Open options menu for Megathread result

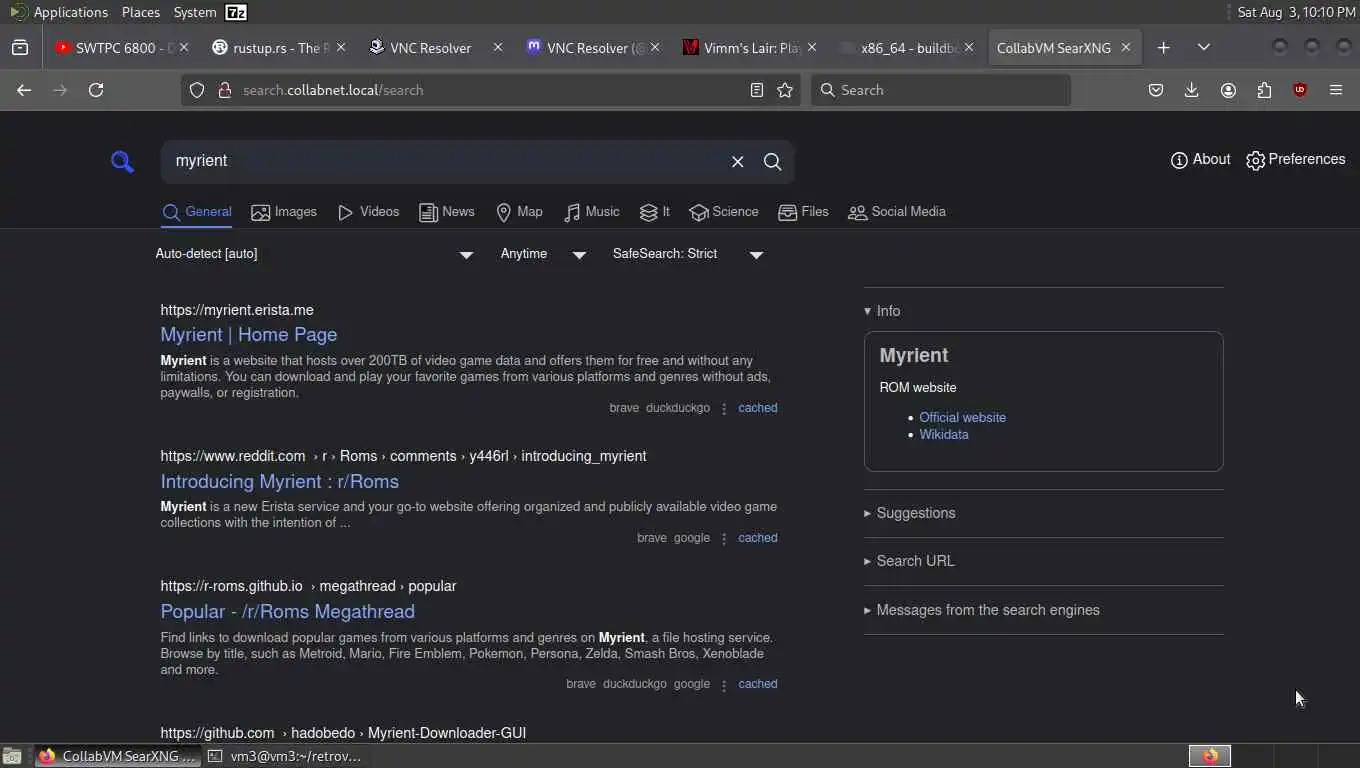pos(724,684)
